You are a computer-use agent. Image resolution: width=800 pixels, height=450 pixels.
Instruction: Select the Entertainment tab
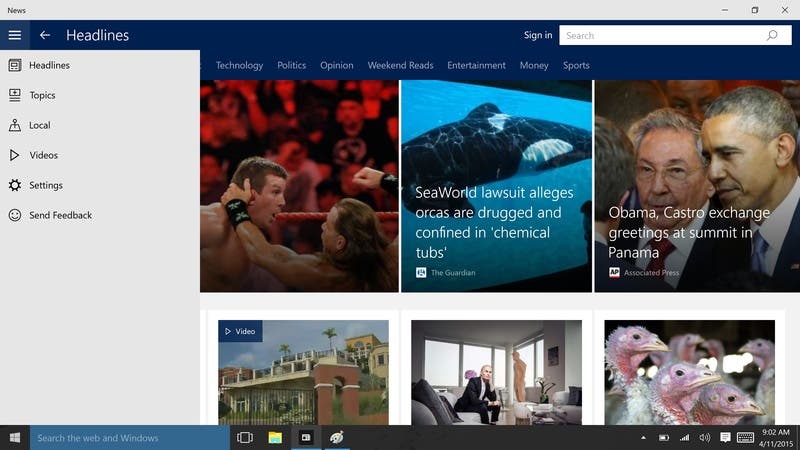(477, 65)
